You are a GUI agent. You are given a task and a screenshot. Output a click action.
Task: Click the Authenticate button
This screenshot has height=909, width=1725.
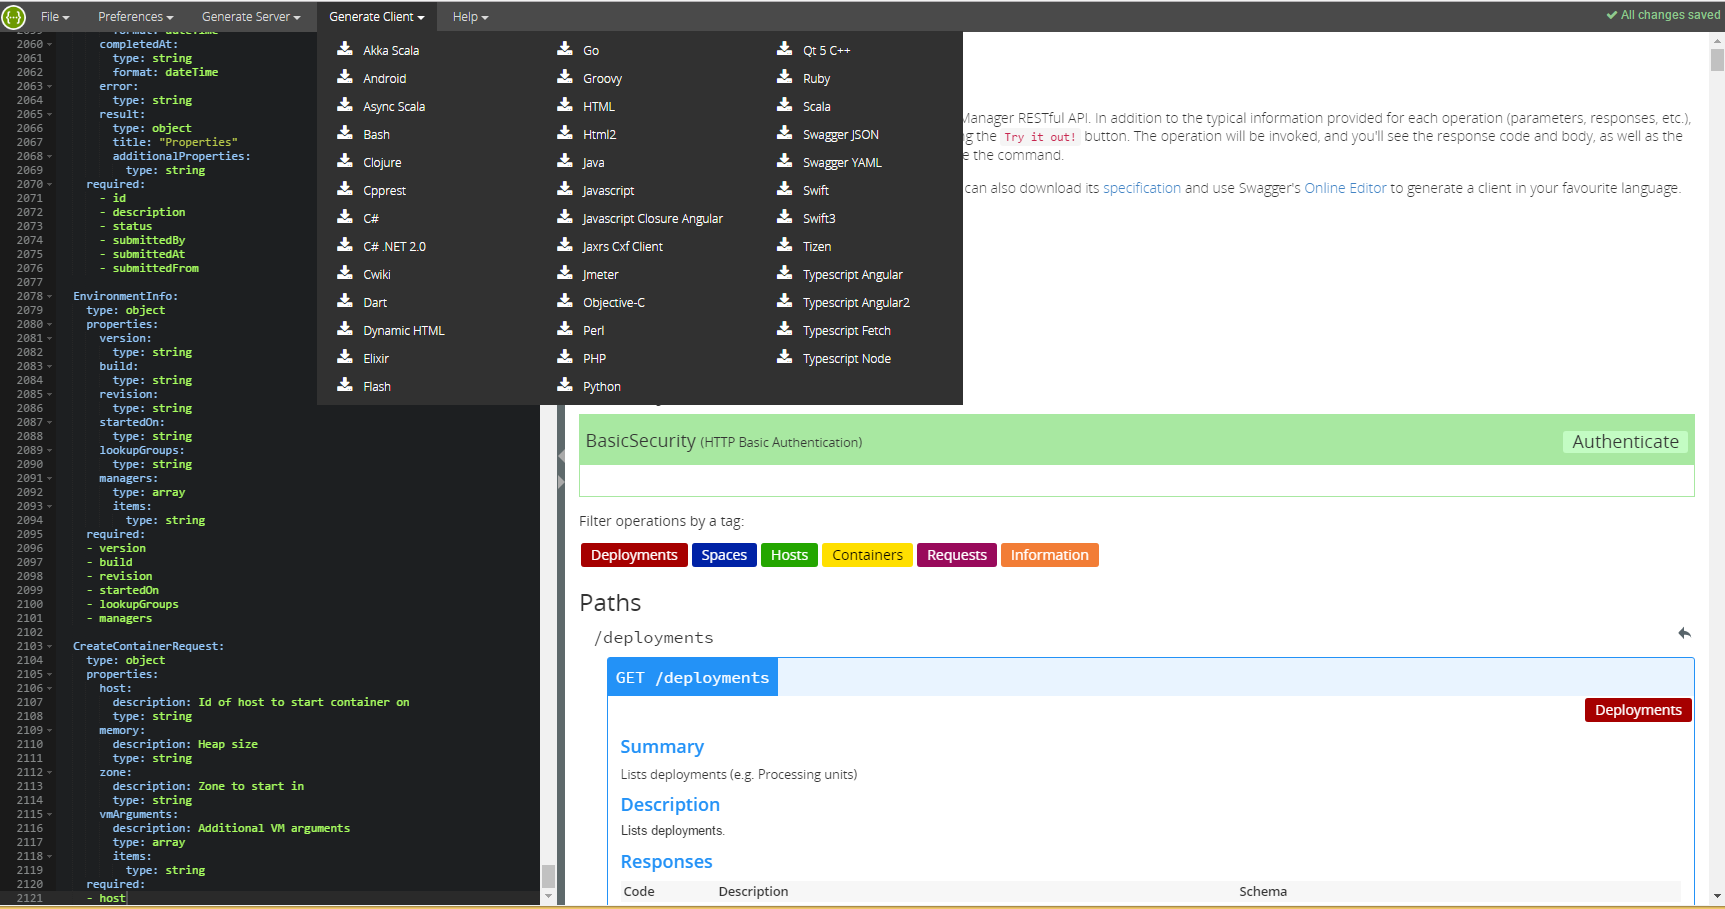click(1625, 442)
